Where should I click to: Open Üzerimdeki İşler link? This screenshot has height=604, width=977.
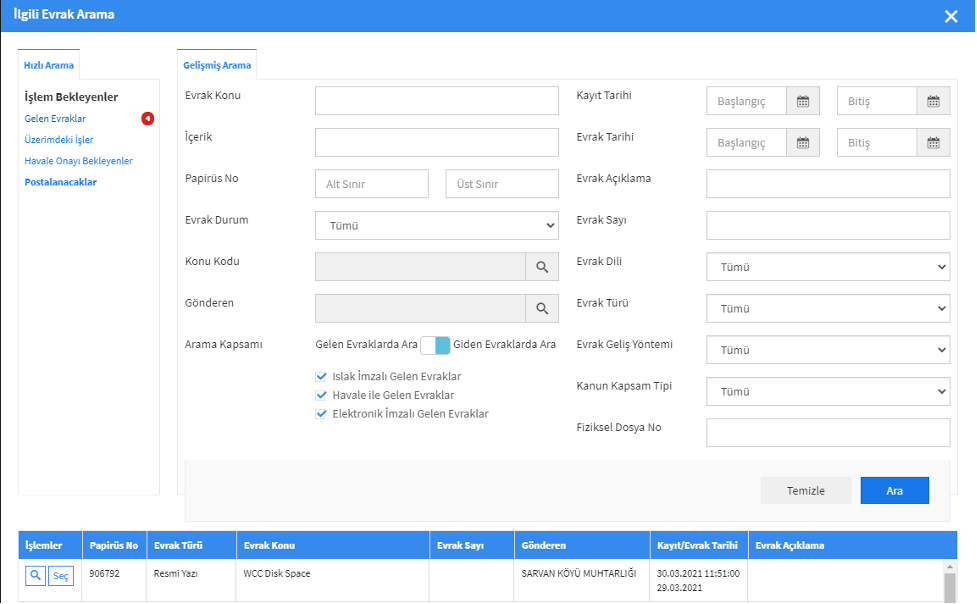pos(59,140)
